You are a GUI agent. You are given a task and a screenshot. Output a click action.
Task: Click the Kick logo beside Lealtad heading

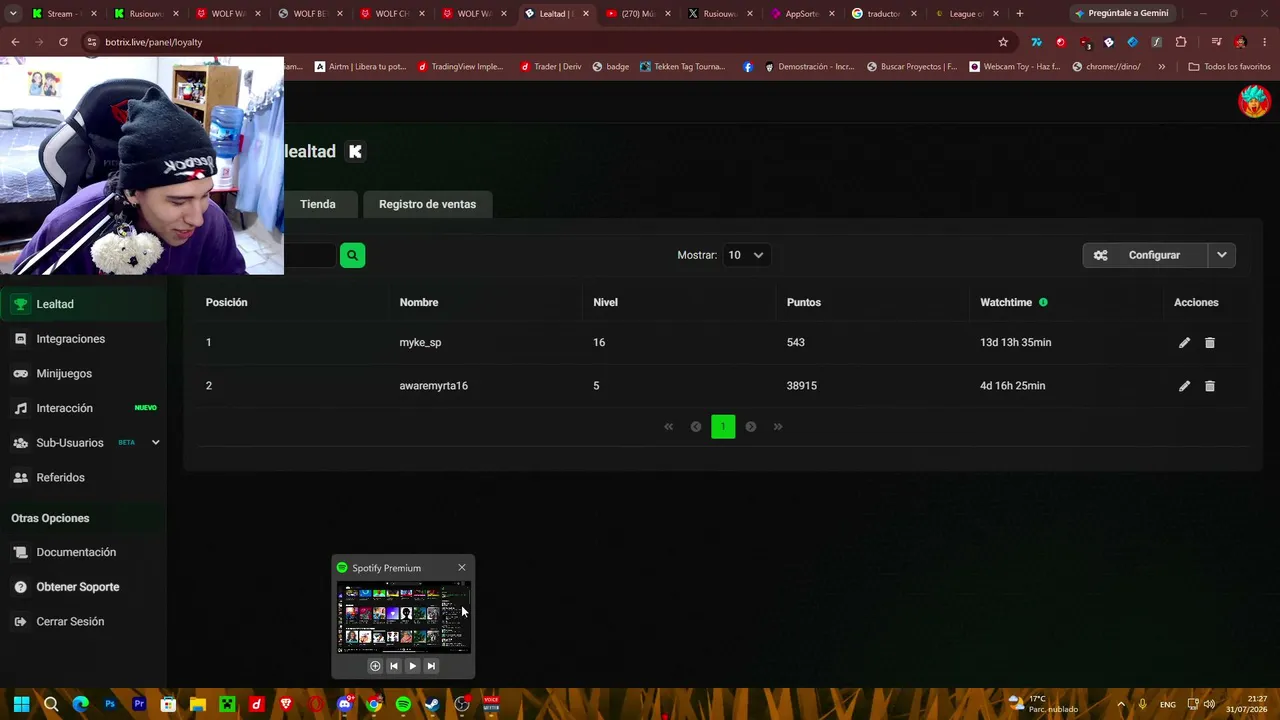tap(355, 152)
